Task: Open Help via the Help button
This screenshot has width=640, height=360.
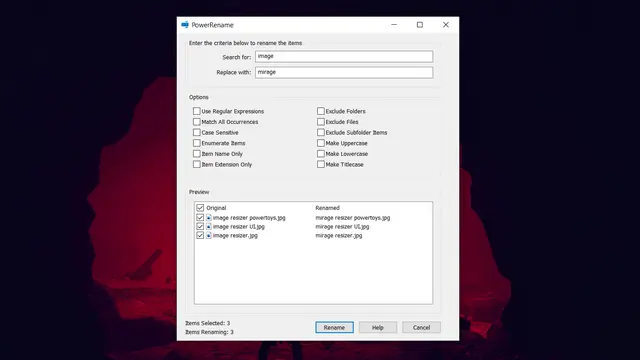Action: tap(378, 327)
